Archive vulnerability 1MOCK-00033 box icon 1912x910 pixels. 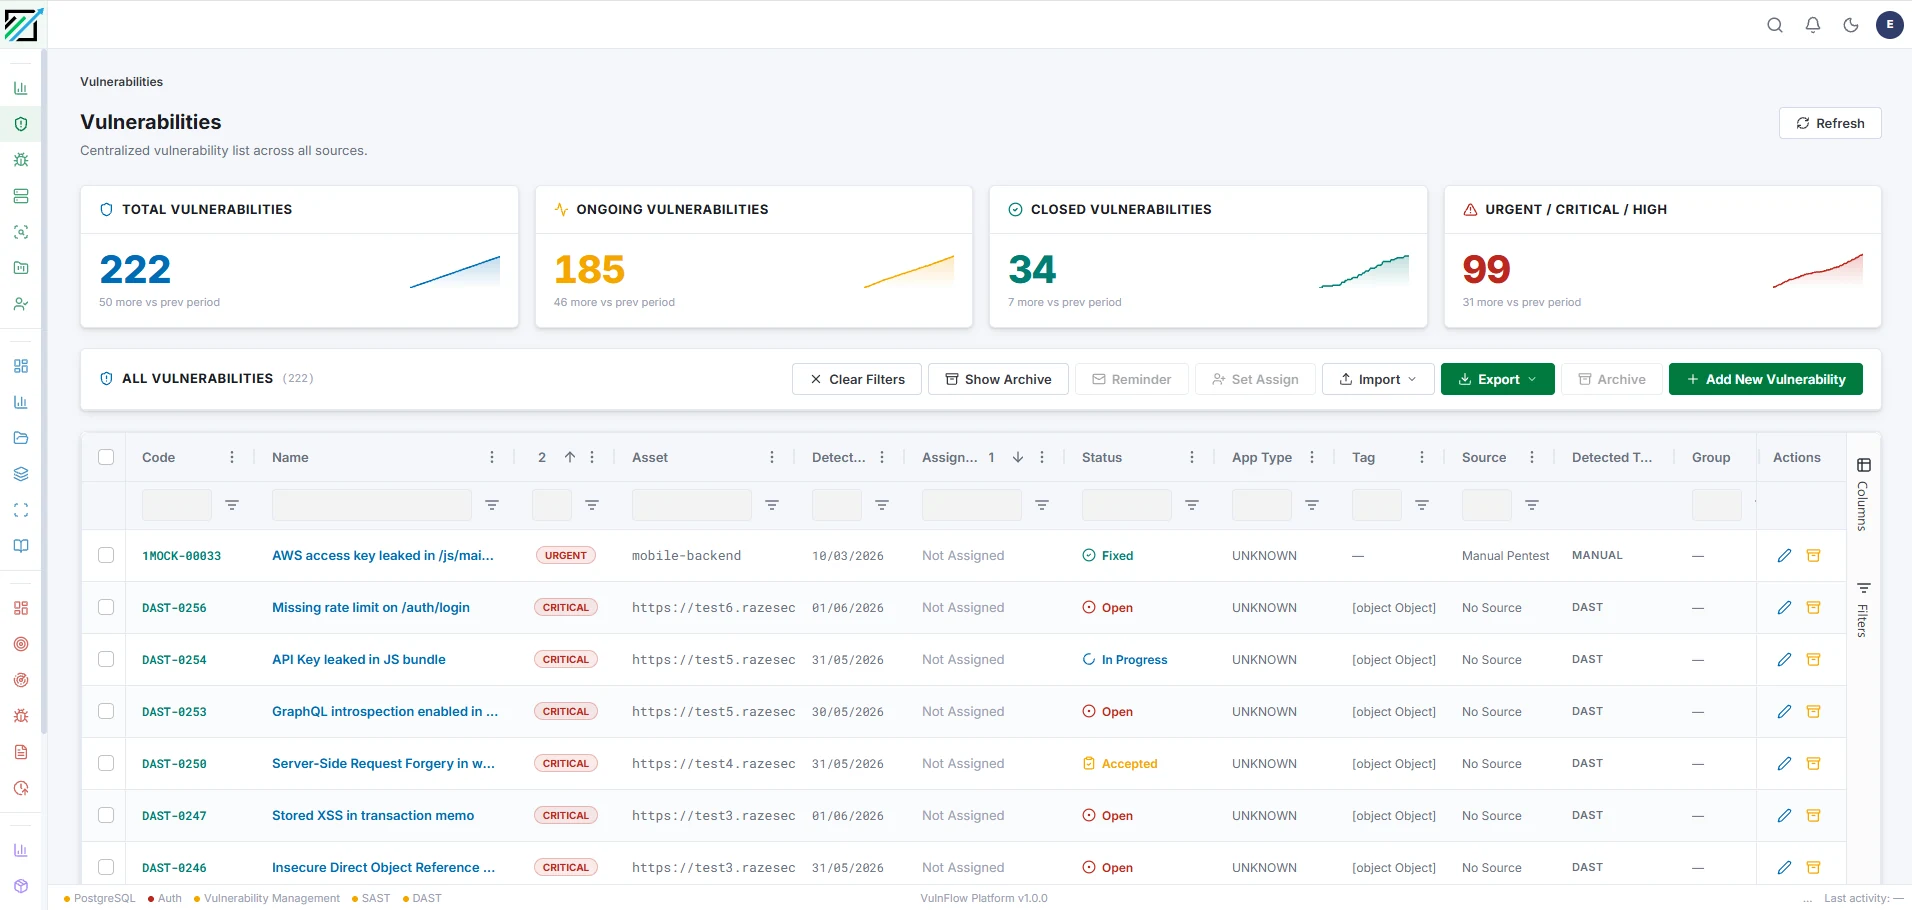point(1813,555)
